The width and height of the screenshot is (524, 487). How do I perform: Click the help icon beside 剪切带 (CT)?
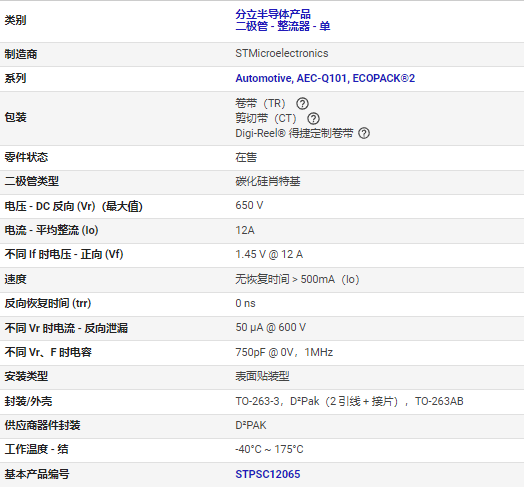(x=313, y=118)
